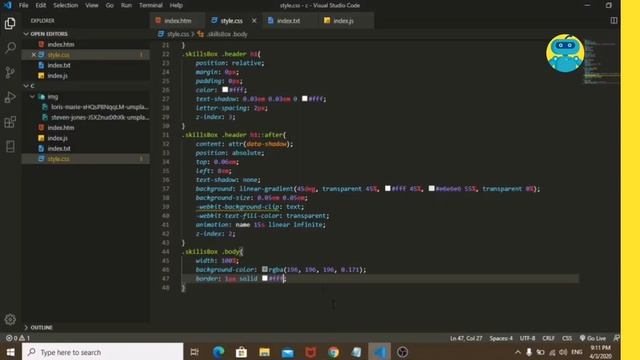Viewport: 640px width, 360px height.
Task: Open index.htm in the C folder
Action: [x=61, y=128]
